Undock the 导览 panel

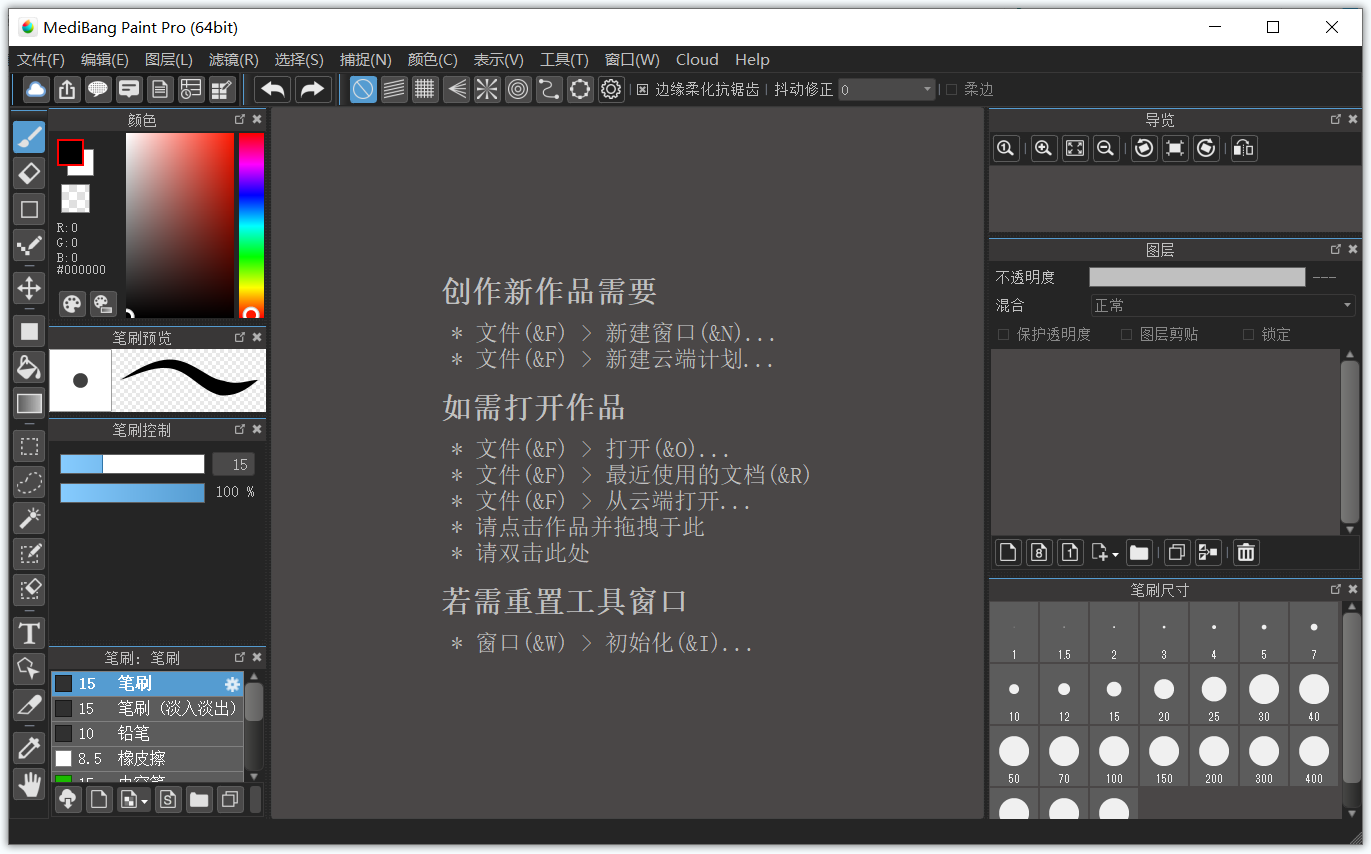click(1336, 119)
